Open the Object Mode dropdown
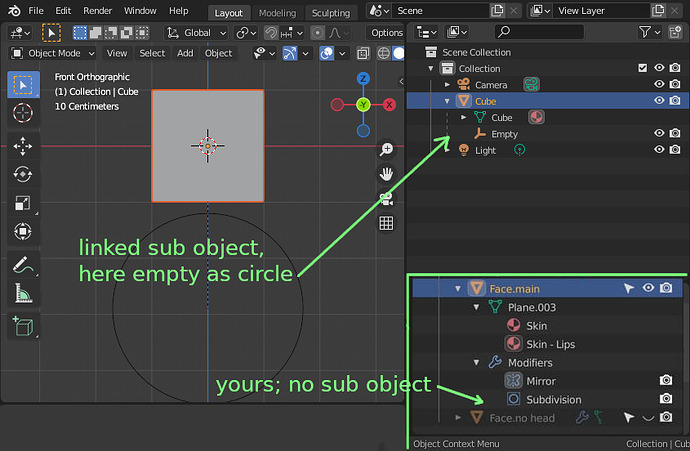Viewport: 690px width, 451px height. tap(53, 53)
